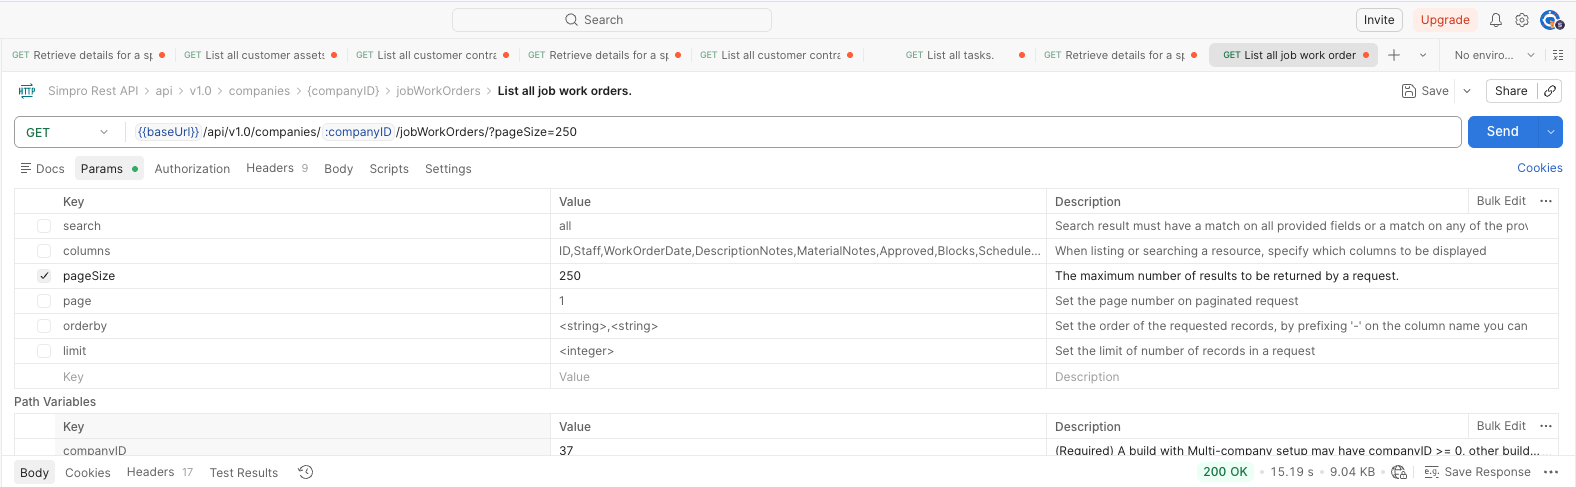Enable the columns param checkbox

tap(44, 251)
